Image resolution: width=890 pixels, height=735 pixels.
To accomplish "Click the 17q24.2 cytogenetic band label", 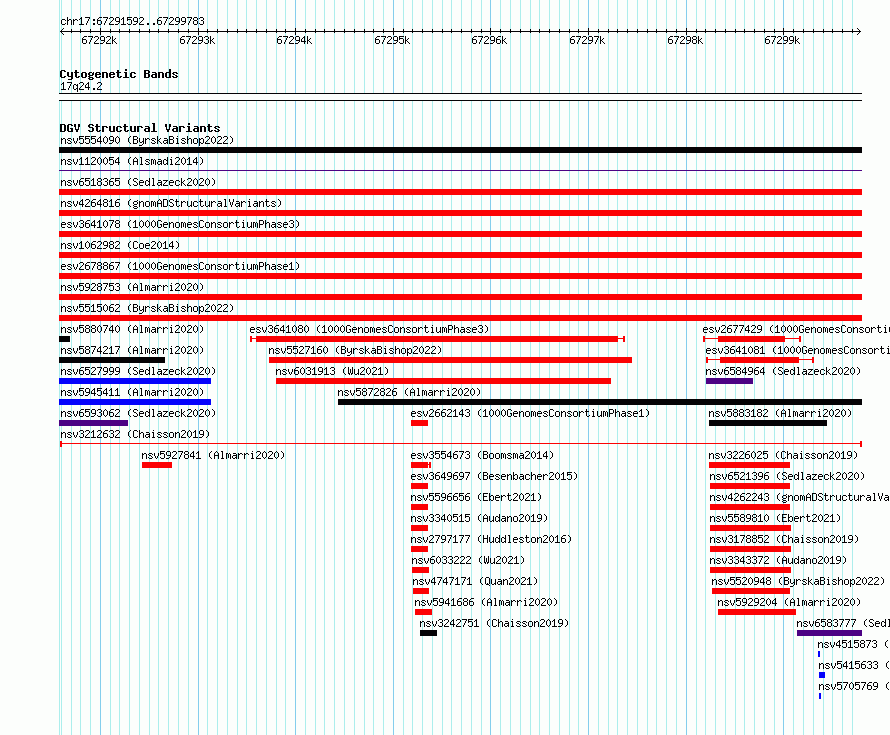I will pyautogui.click(x=81, y=86).
